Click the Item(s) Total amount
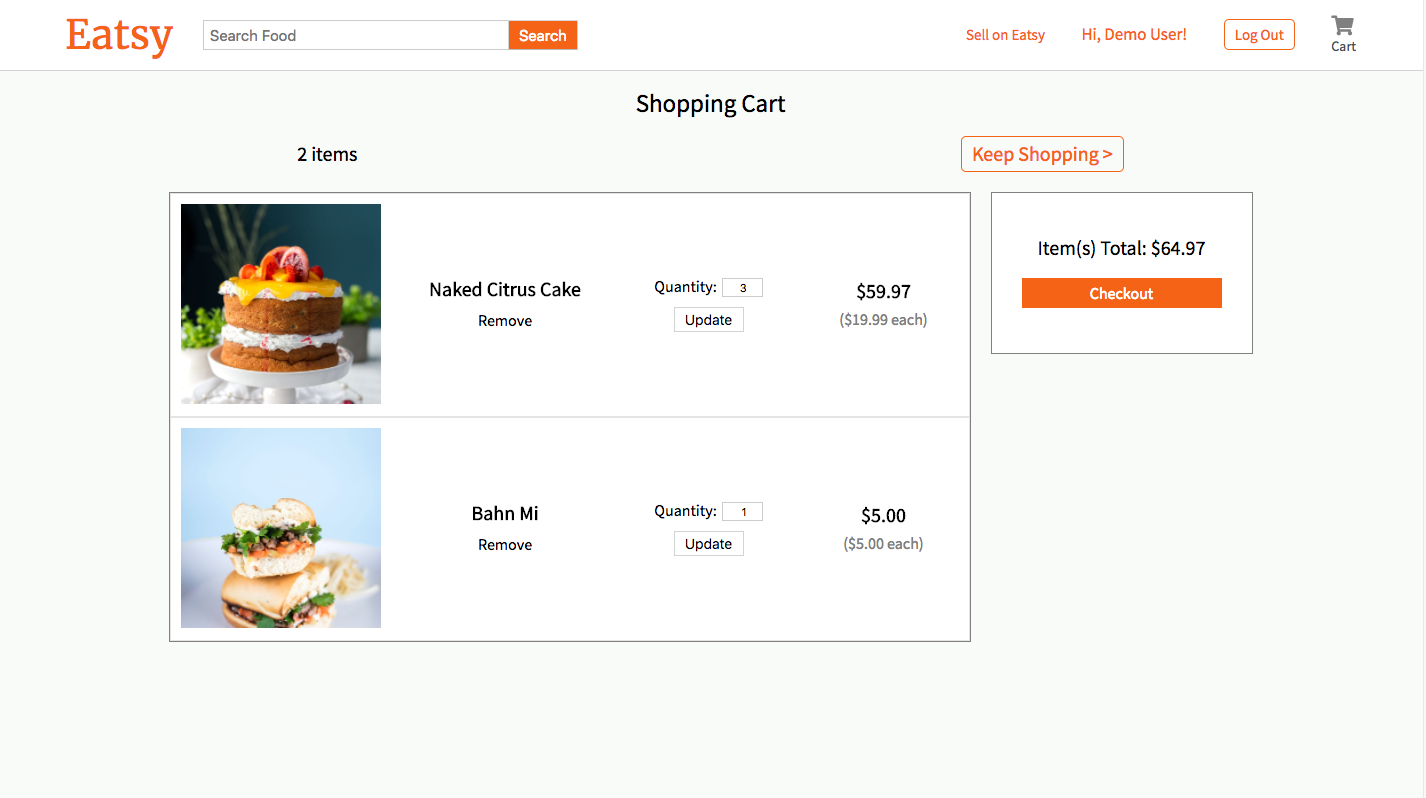Image resolution: width=1426 pixels, height=798 pixels. pyautogui.click(x=1121, y=248)
